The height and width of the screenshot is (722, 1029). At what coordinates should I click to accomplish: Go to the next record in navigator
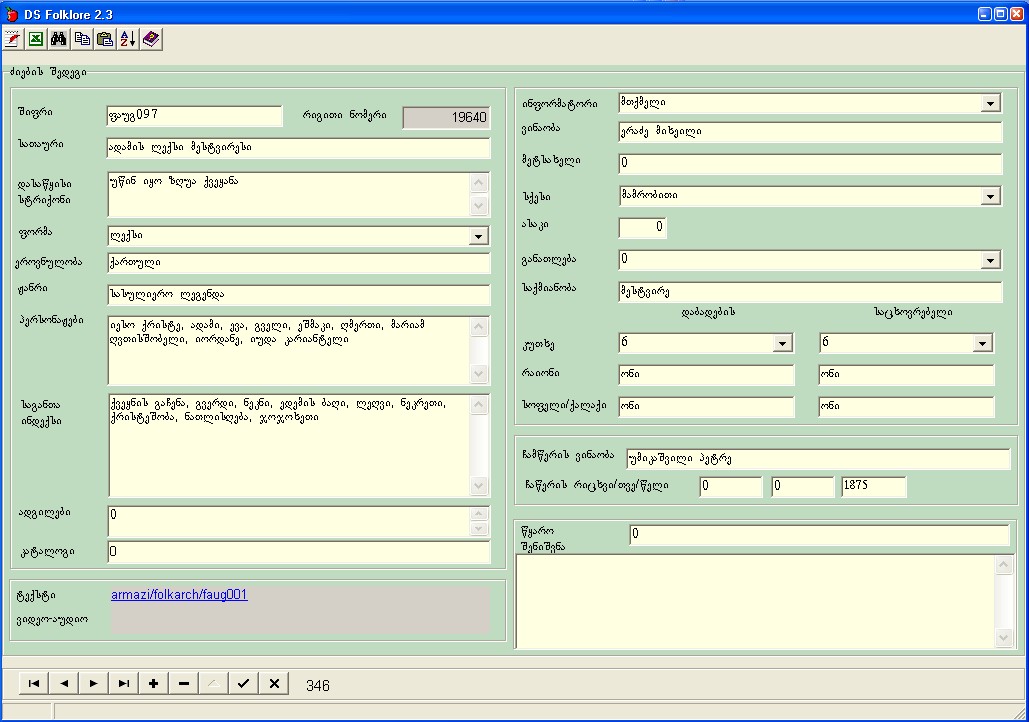pos(94,683)
